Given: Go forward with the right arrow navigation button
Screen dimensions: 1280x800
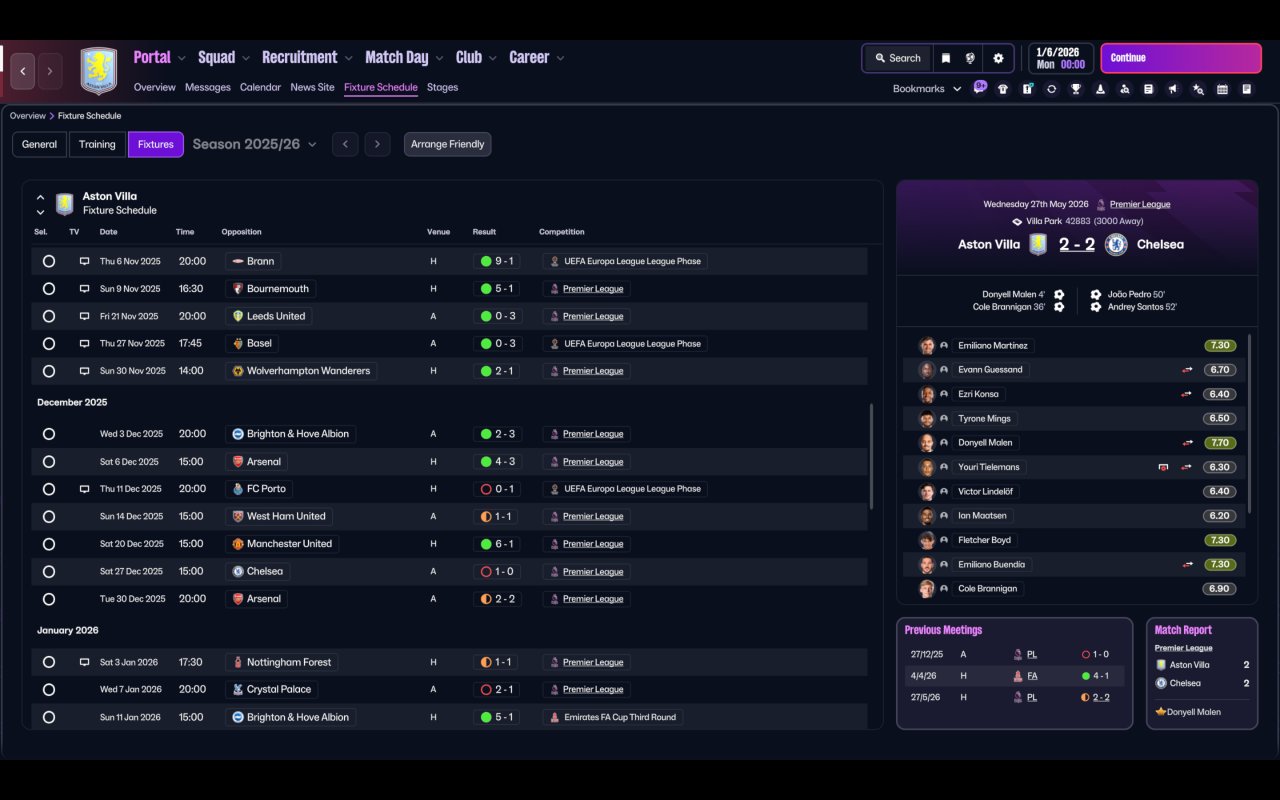Looking at the screenshot, I should click(49, 71).
